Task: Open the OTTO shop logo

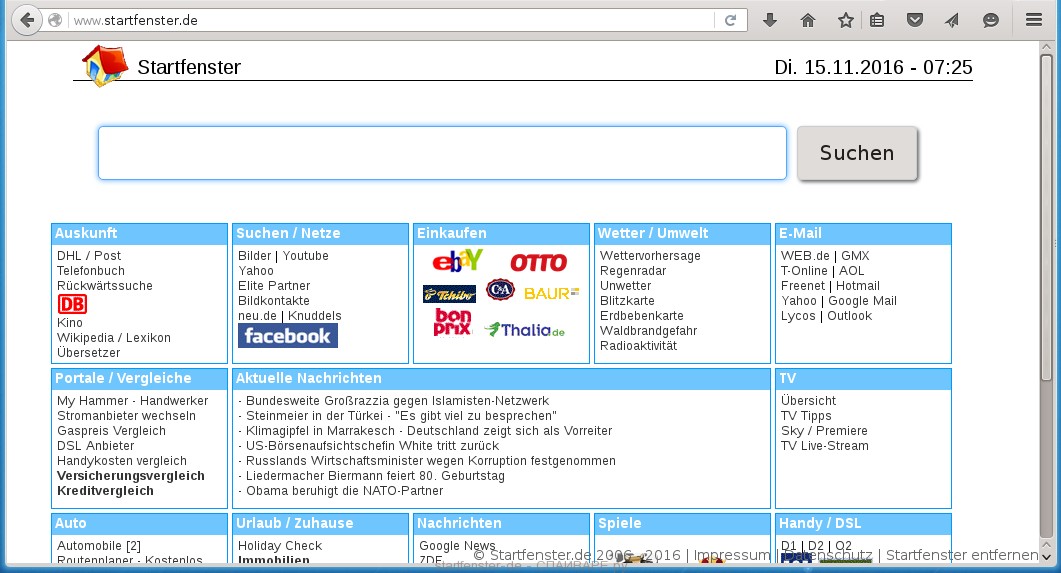Action: [538, 263]
